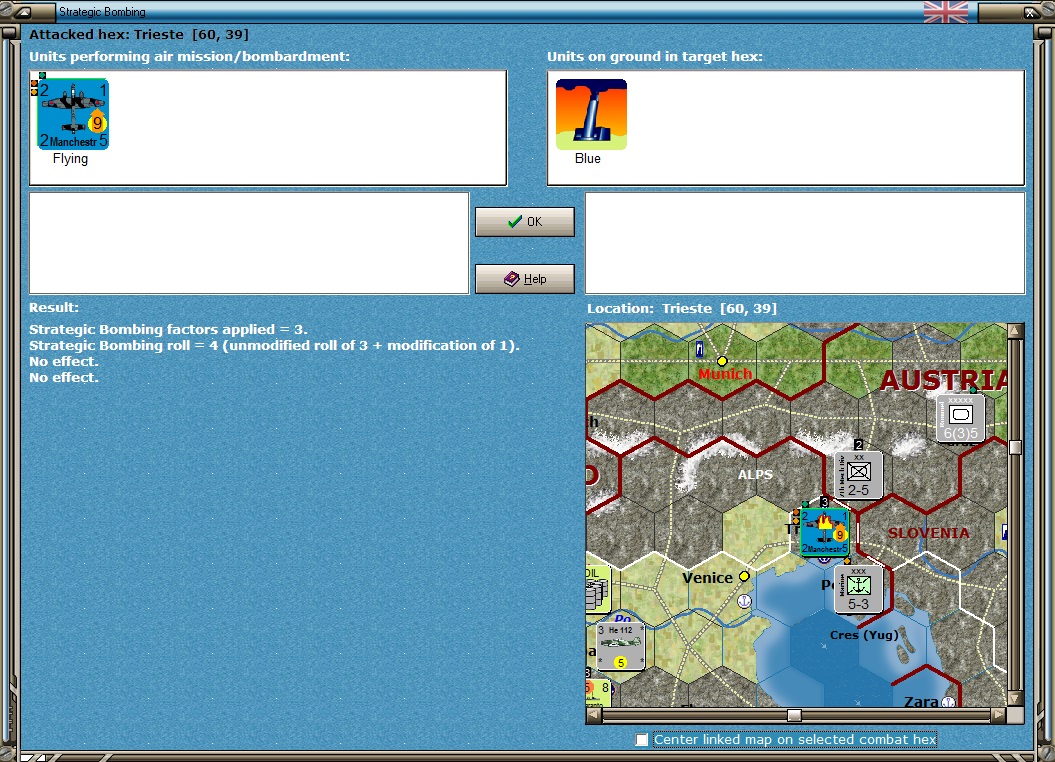
Task: Click the oil resource icon near Venice
Action: coord(597,589)
